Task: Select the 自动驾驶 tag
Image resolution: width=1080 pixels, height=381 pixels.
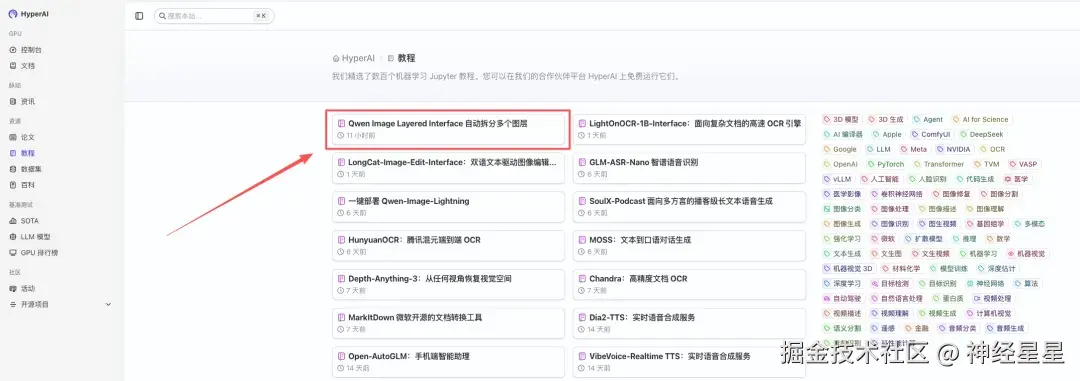Action: [842, 299]
